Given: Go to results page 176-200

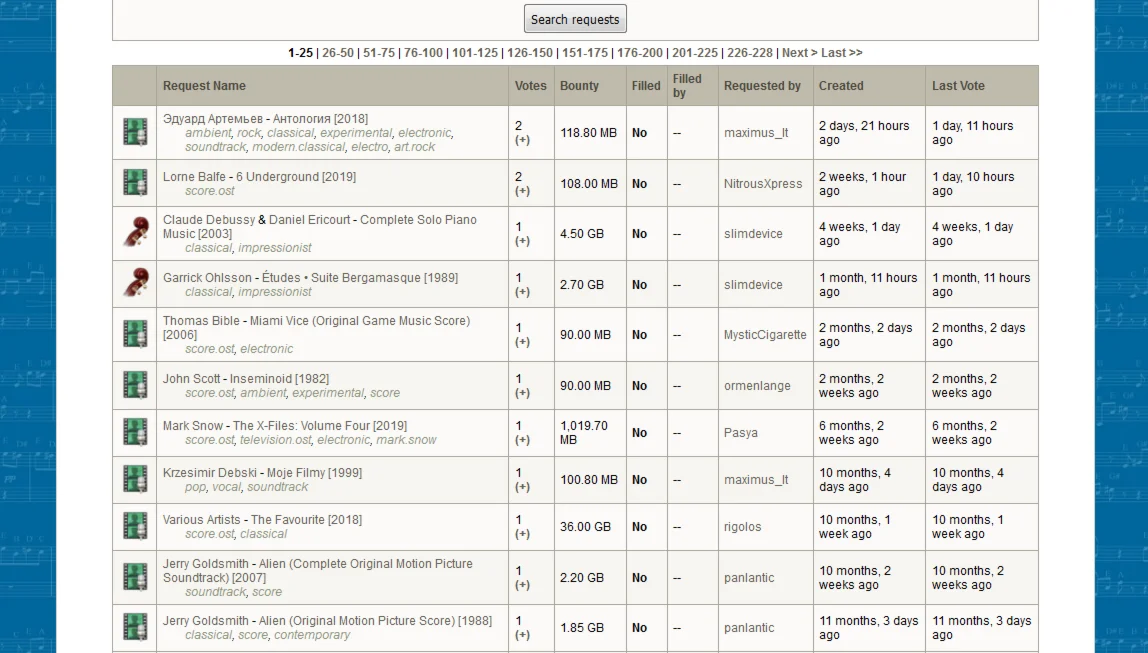Looking at the screenshot, I should [639, 53].
